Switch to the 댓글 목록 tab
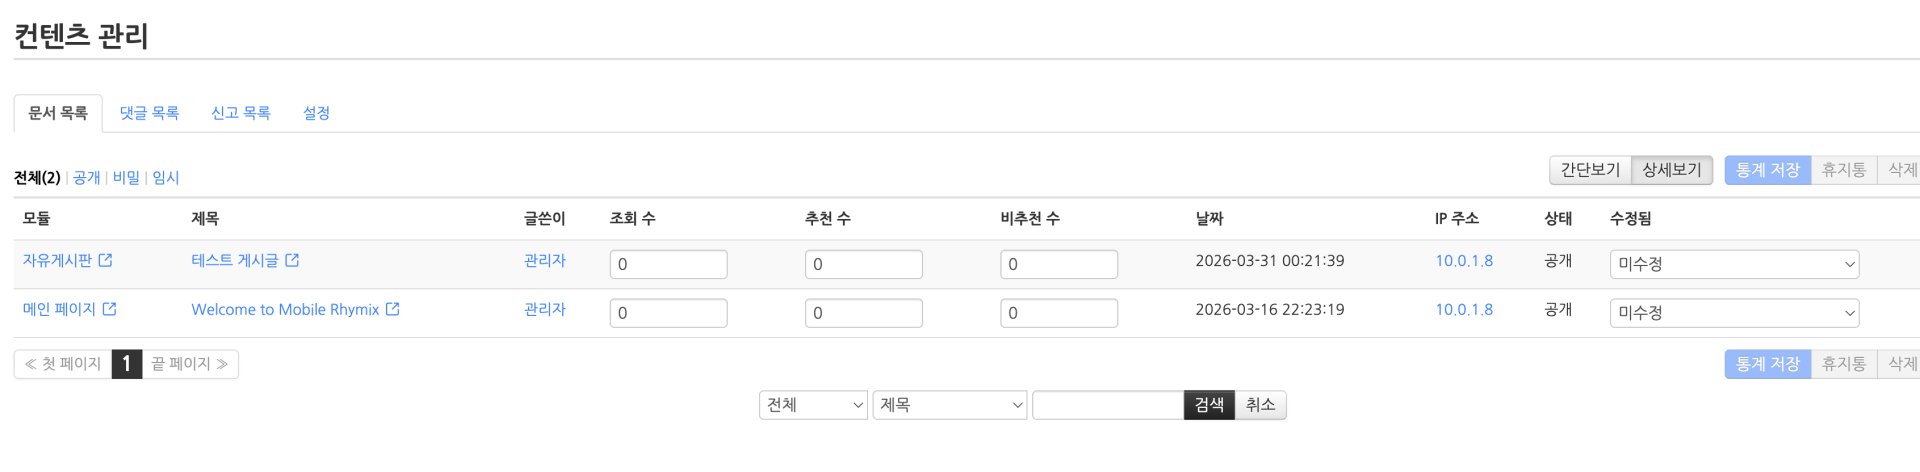This screenshot has height=472, width=1920. point(149,113)
